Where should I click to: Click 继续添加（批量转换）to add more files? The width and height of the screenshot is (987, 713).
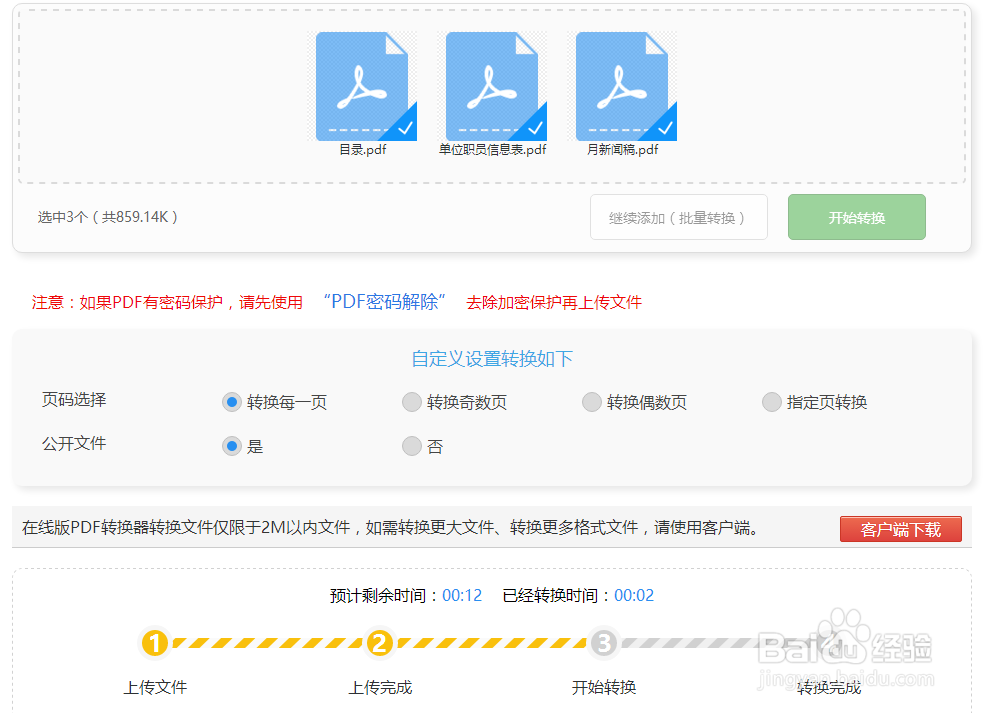click(679, 217)
